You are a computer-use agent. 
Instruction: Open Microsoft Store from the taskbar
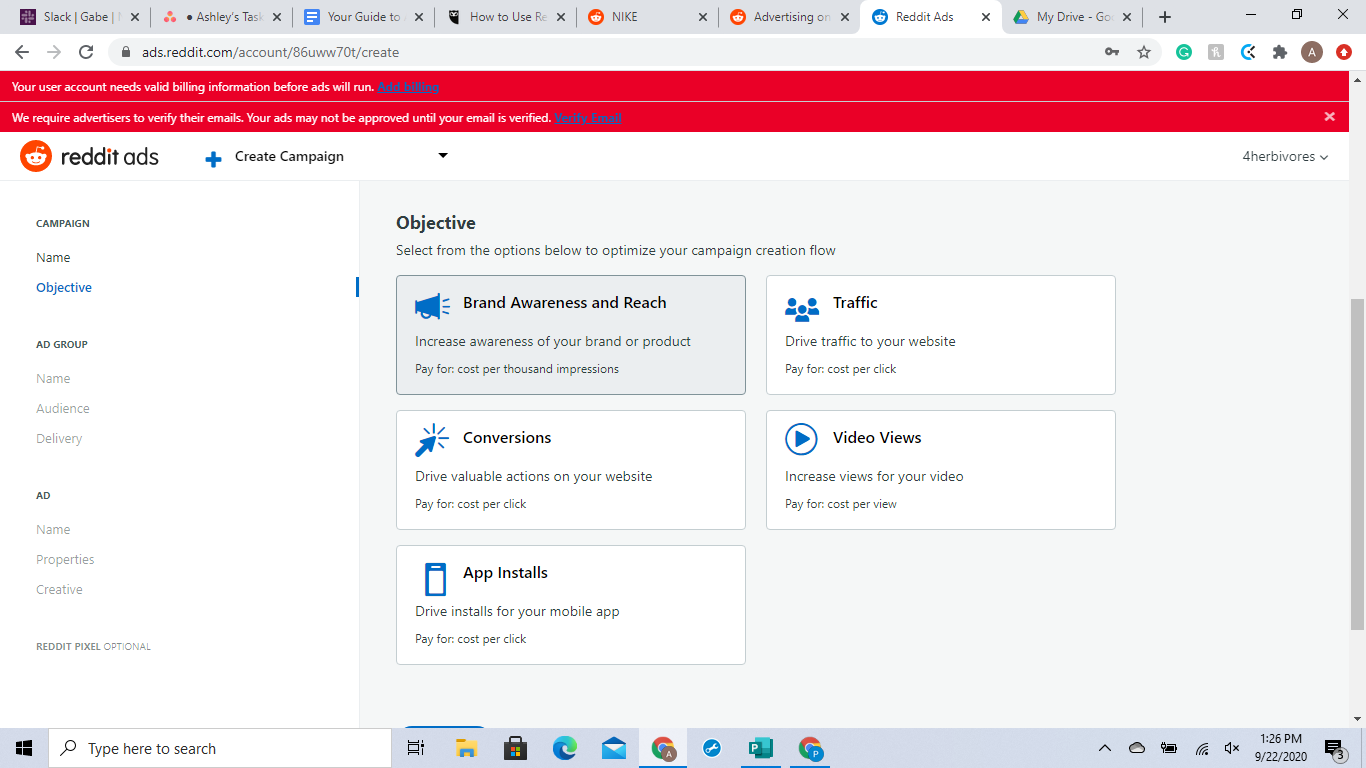(516, 748)
